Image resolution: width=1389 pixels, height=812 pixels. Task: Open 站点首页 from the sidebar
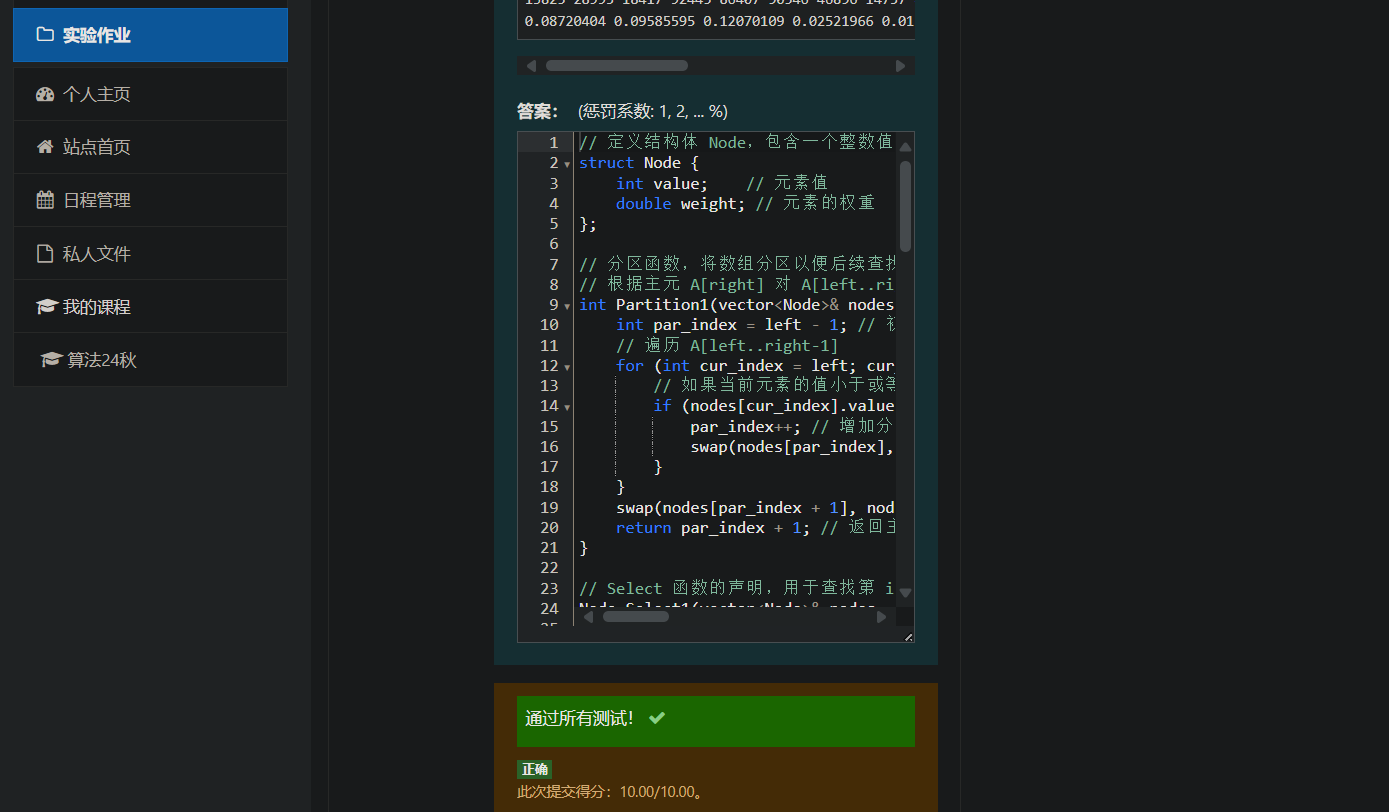pos(150,147)
